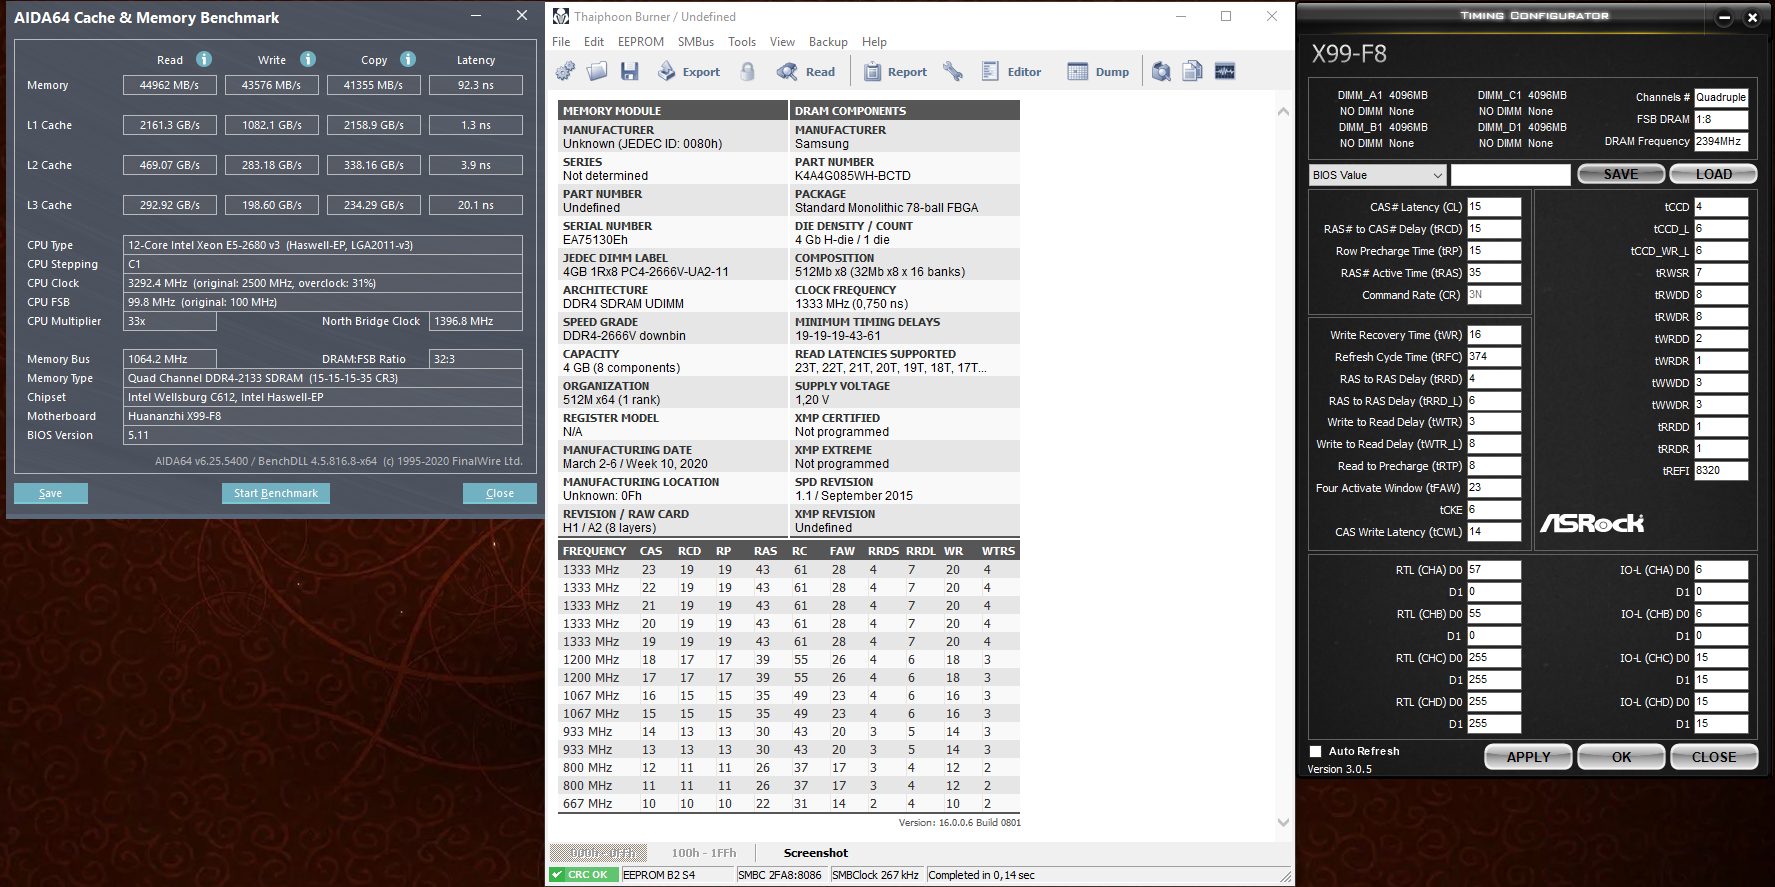Viewport: 1775px width, 887px height.
Task: Open the Tools menu in Thaiphoon Burner
Action: (x=742, y=42)
